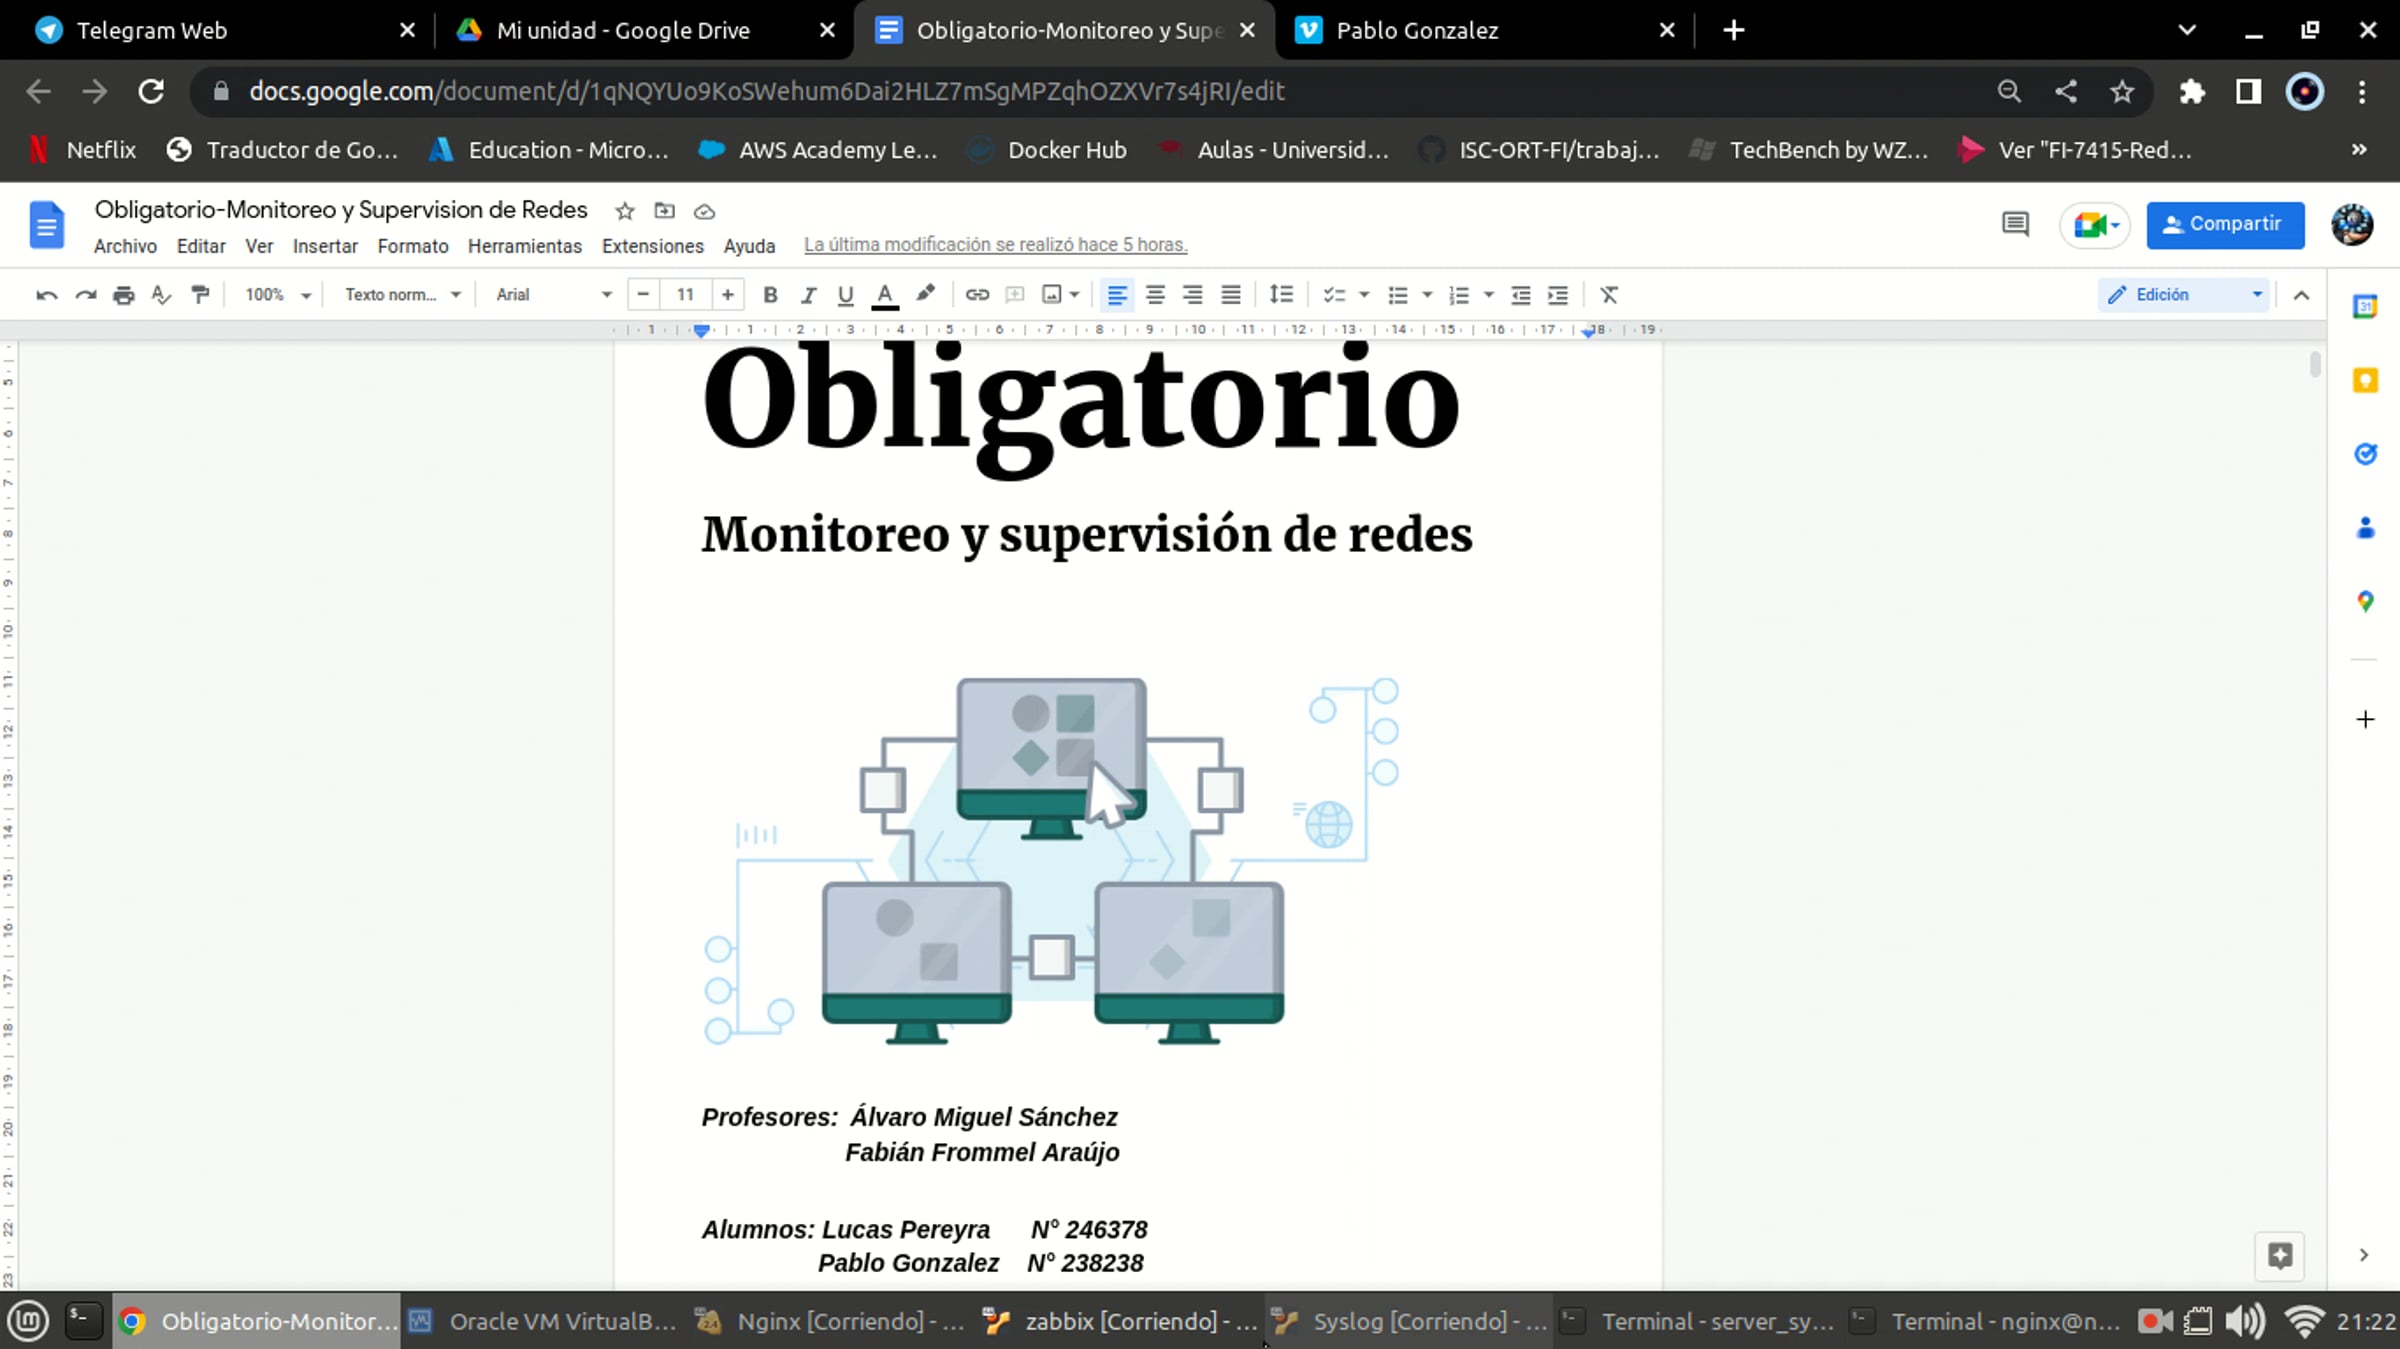Open the last modification history link
2400x1349 pixels.
[x=995, y=245]
